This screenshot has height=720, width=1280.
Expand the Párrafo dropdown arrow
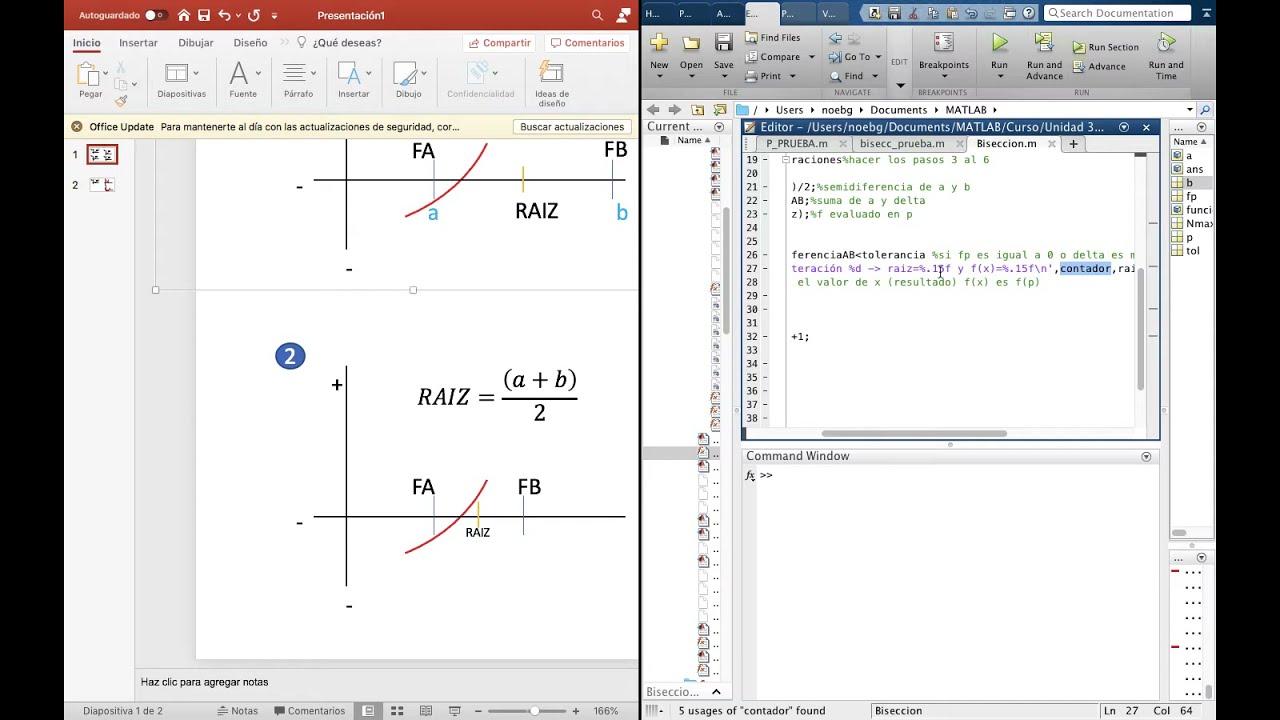pyautogui.click(x=313, y=73)
